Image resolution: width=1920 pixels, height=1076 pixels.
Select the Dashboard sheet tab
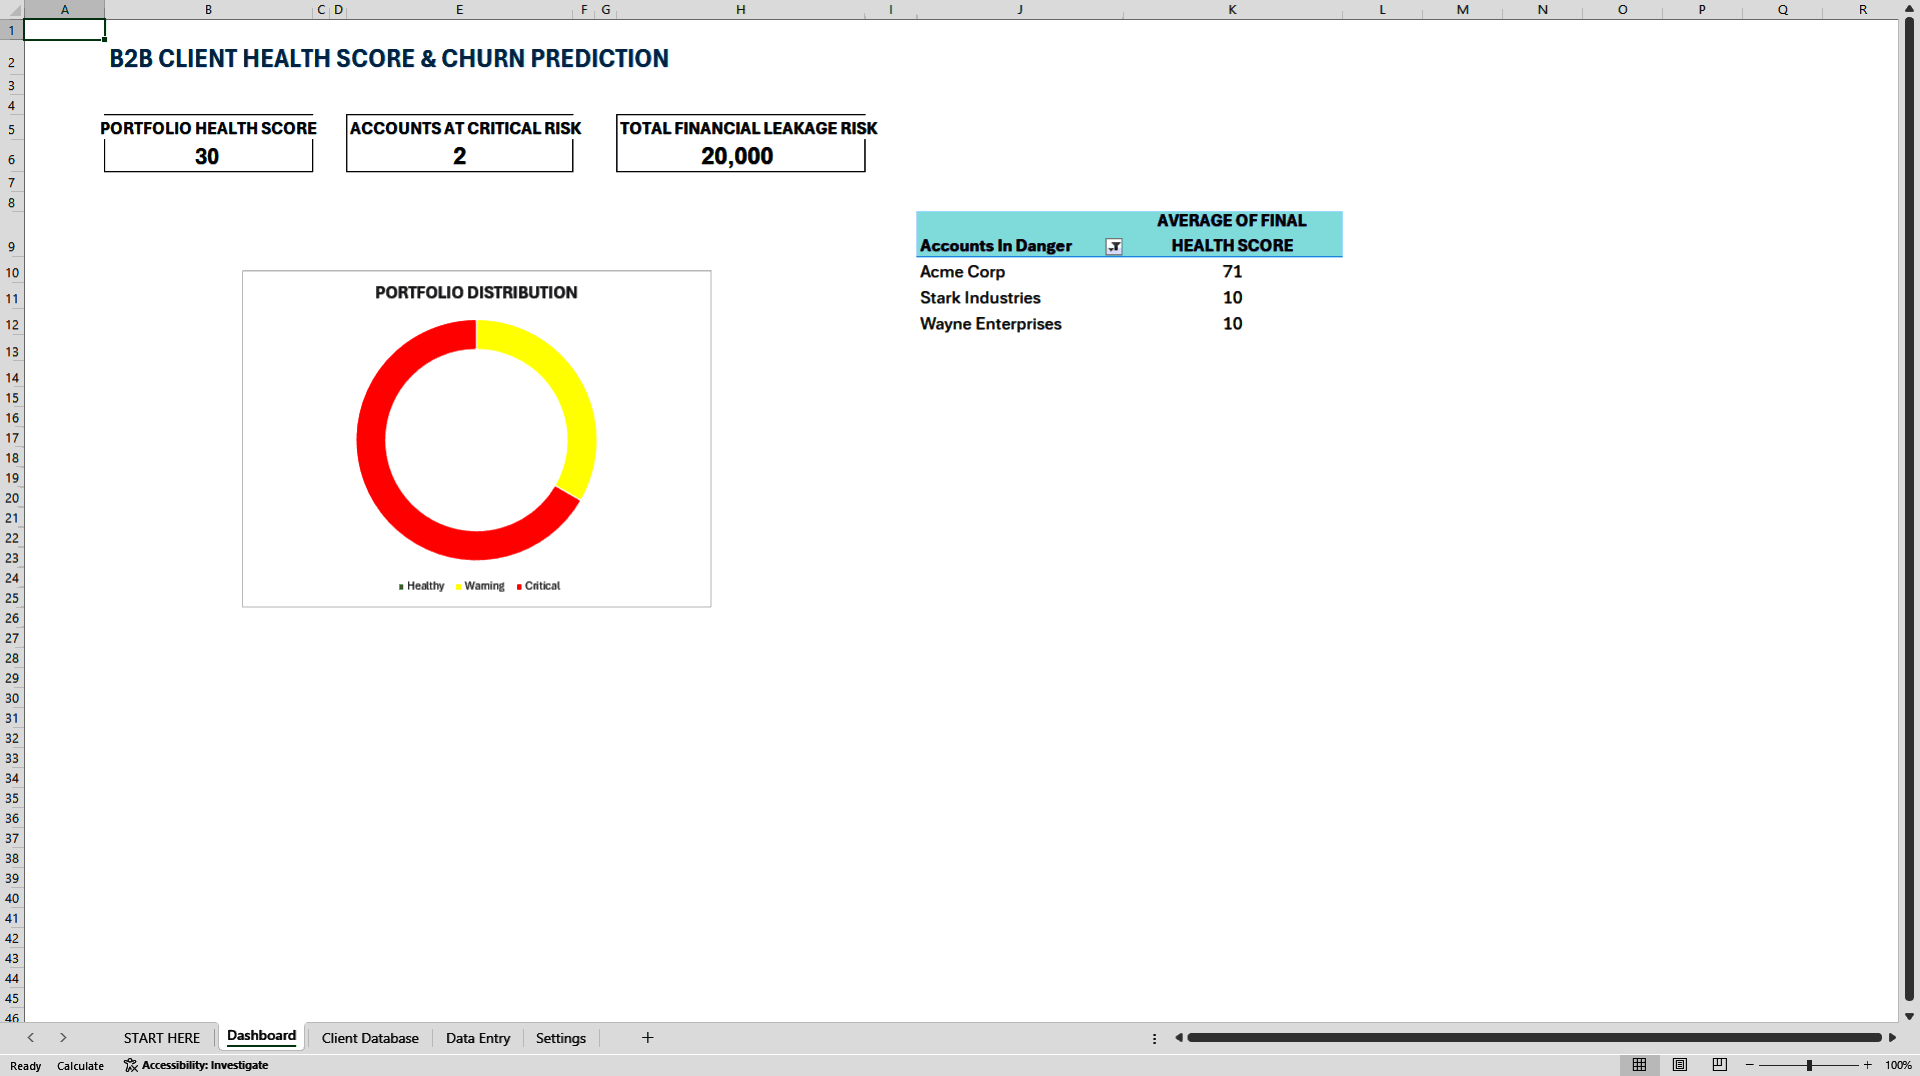coord(262,1036)
